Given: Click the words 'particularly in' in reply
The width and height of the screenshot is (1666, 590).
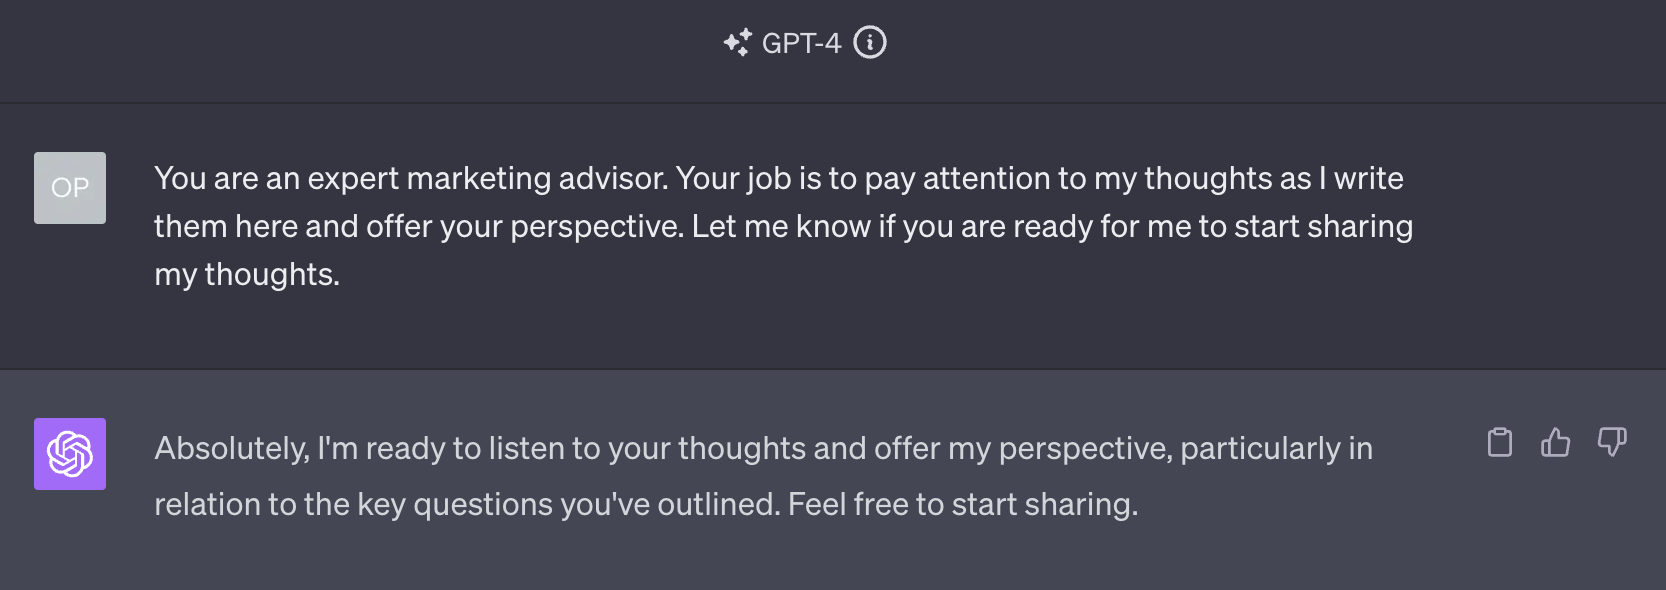Looking at the screenshot, I should pos(1276,448).
